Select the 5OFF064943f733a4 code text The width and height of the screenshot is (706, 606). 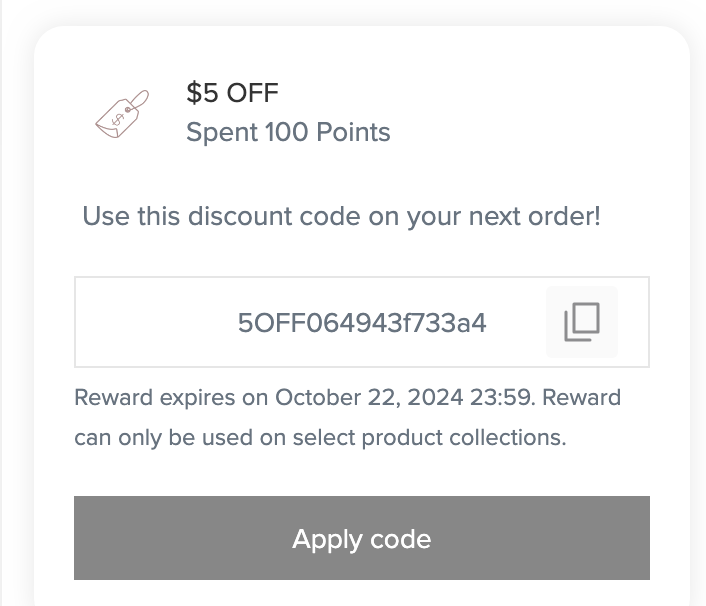point(362,323)
